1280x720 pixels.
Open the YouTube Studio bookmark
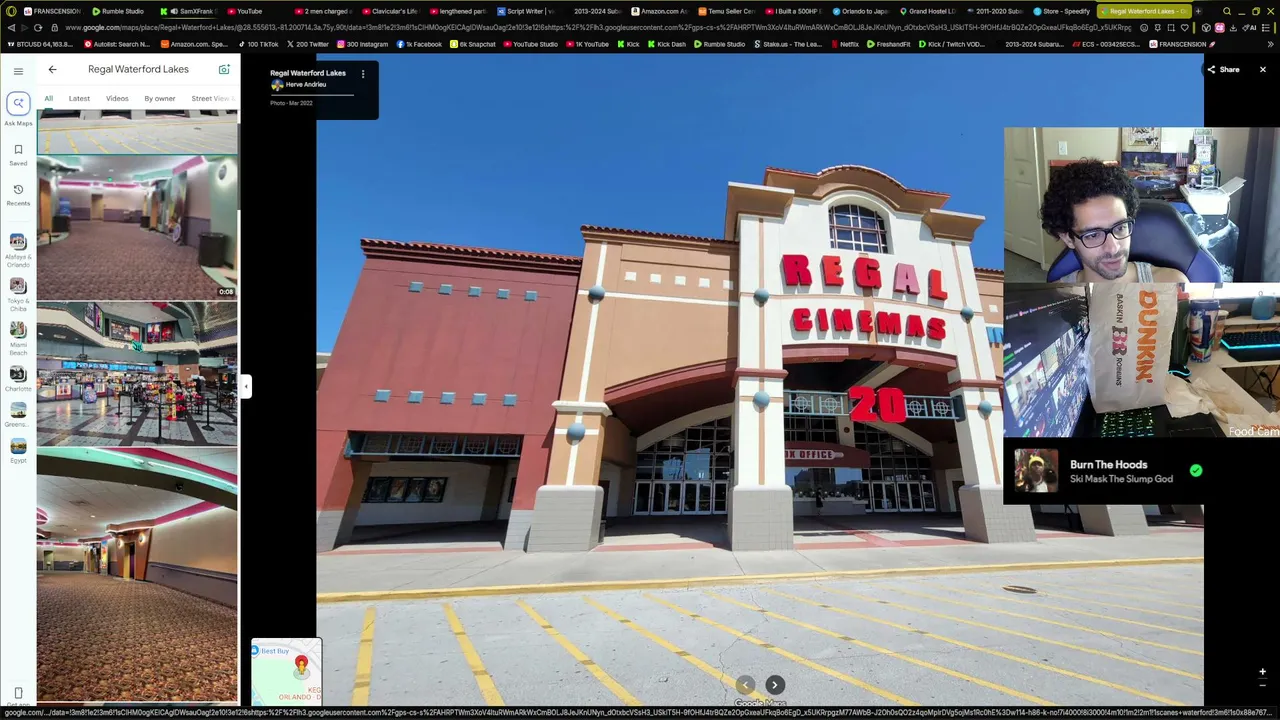click(x=530, y=44)
